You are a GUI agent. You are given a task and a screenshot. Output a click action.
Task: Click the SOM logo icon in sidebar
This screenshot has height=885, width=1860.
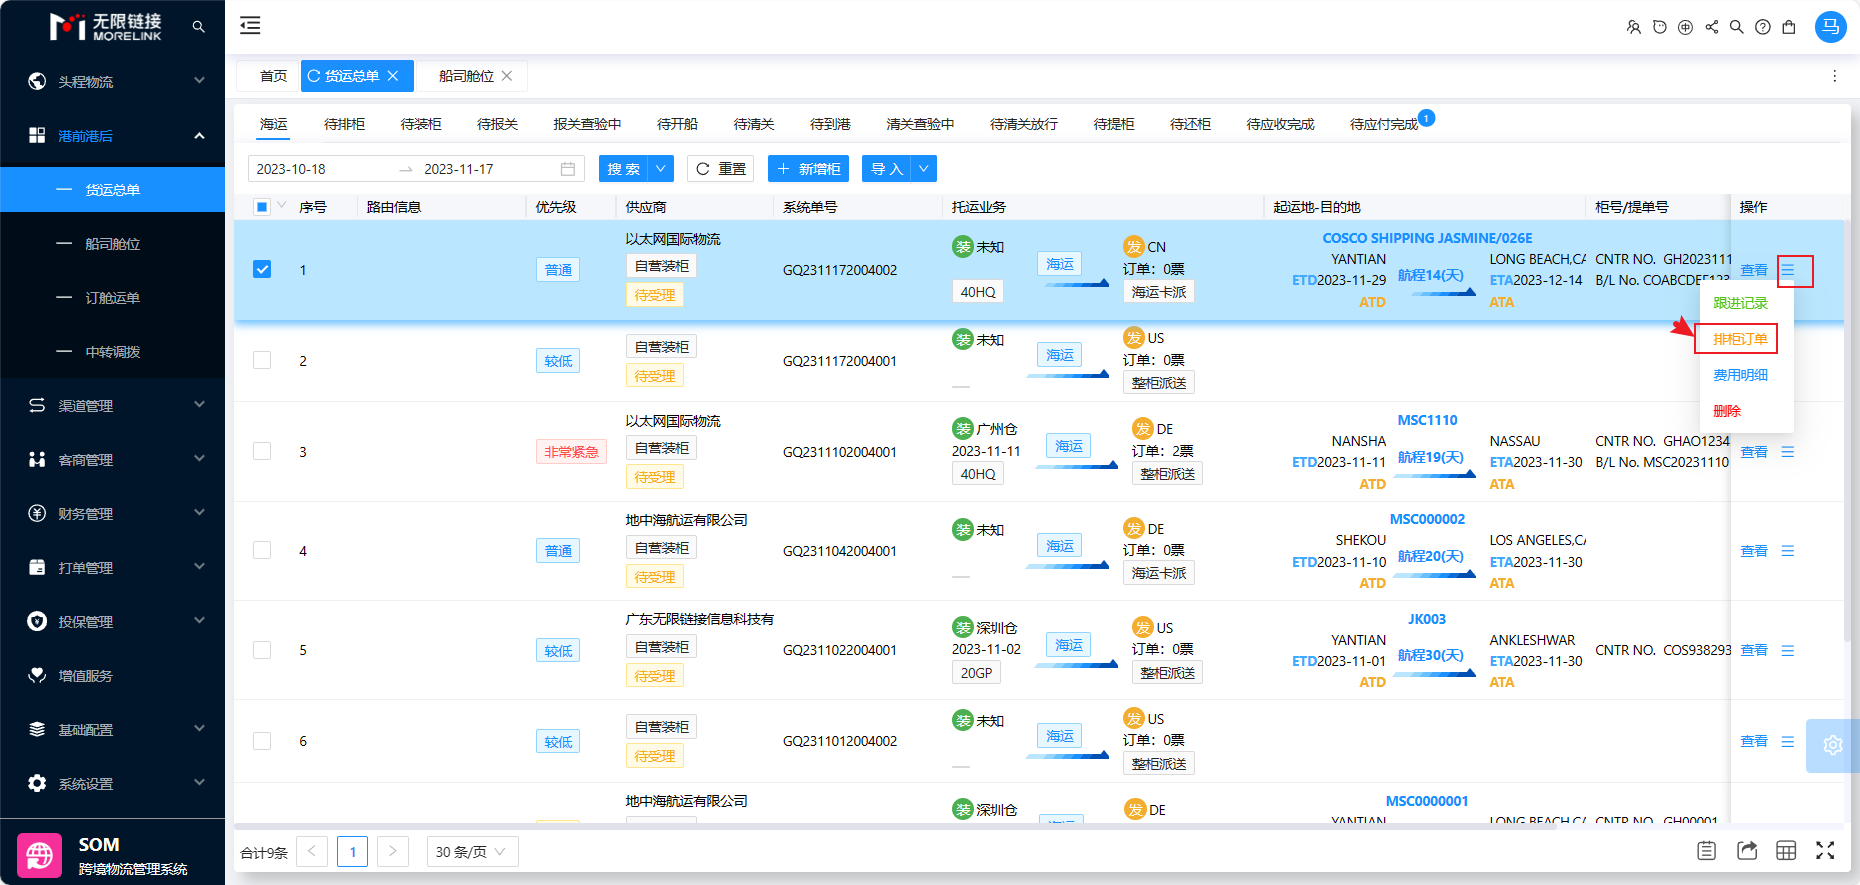39,856
